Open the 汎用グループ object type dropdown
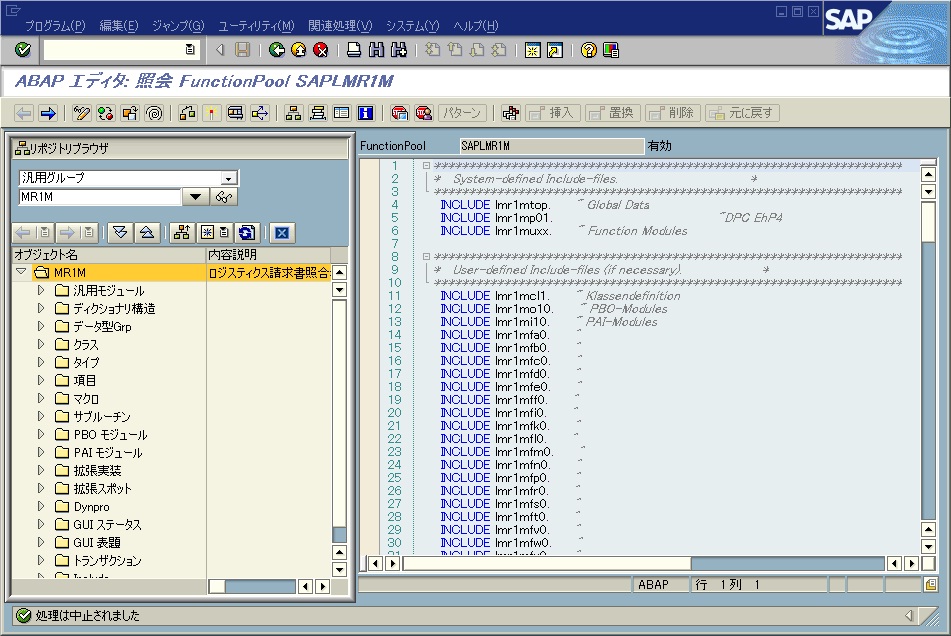951x636 pixels. tap(229, 178)
